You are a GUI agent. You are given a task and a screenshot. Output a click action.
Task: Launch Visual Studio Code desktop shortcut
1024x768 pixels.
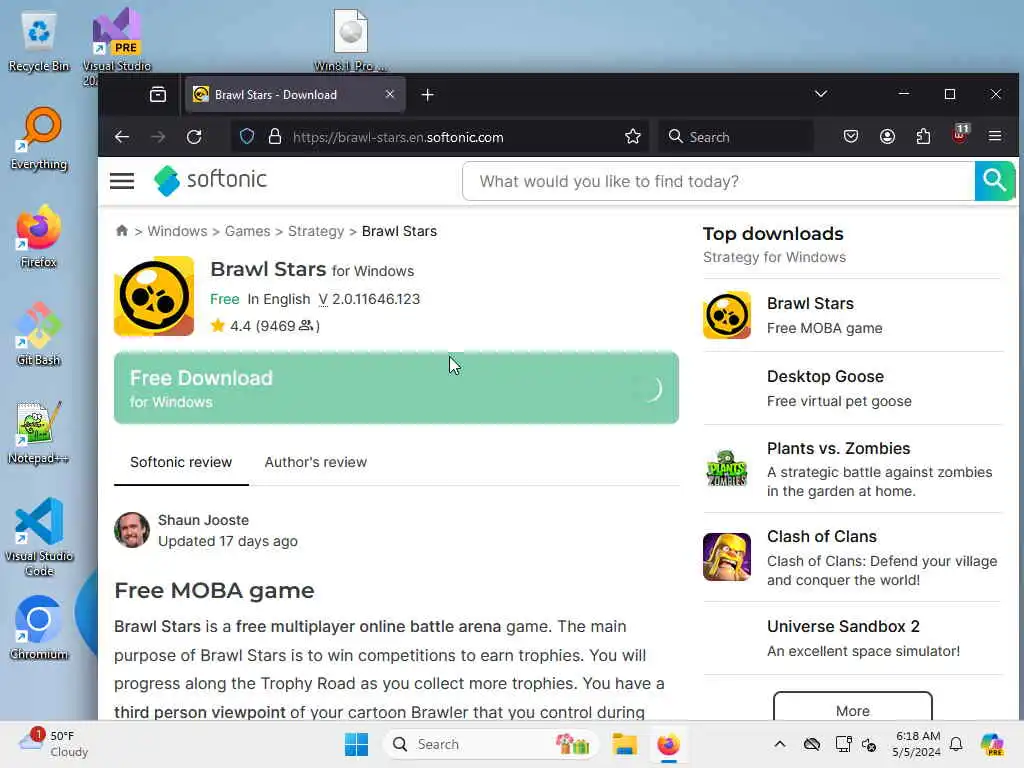pyautogui.click(x=39, y=537)
